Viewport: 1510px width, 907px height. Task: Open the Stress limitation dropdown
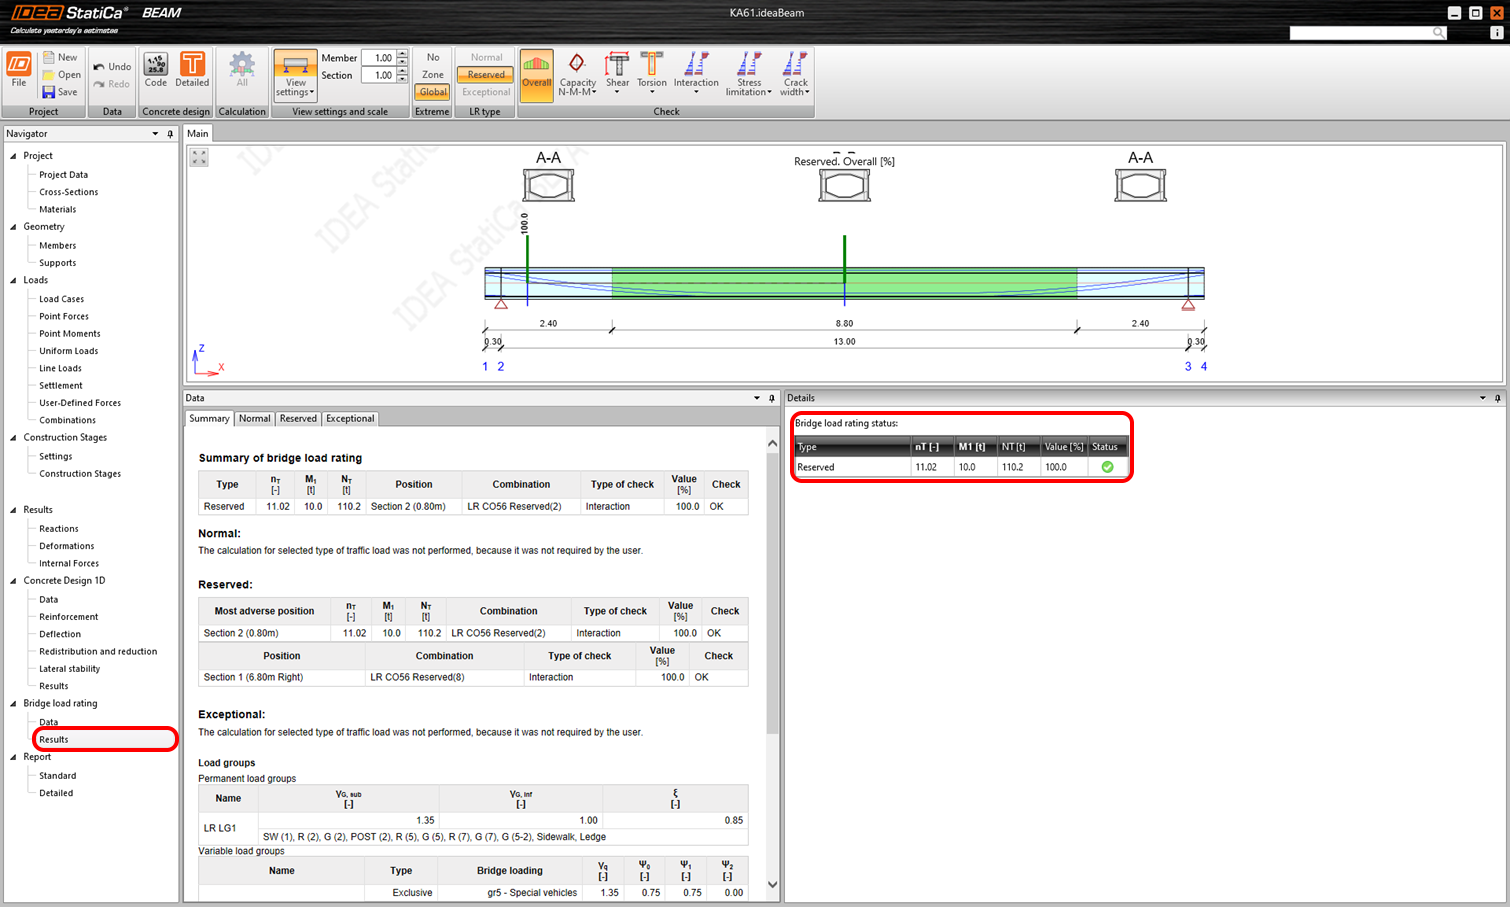click(x=748, y=76)
